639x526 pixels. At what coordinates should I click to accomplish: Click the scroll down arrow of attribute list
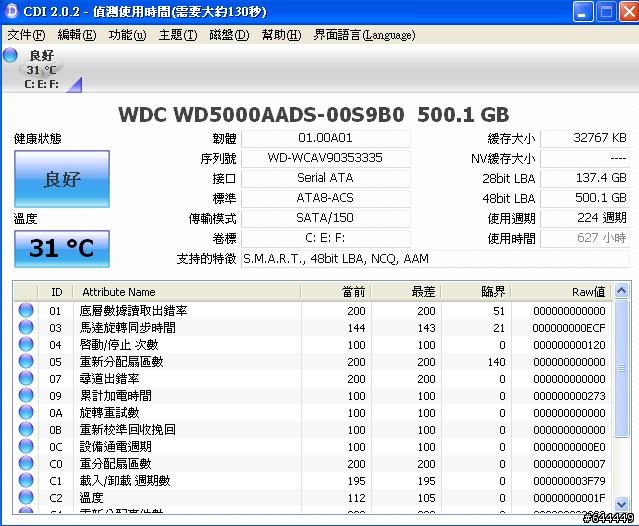[x=621, y=504]
